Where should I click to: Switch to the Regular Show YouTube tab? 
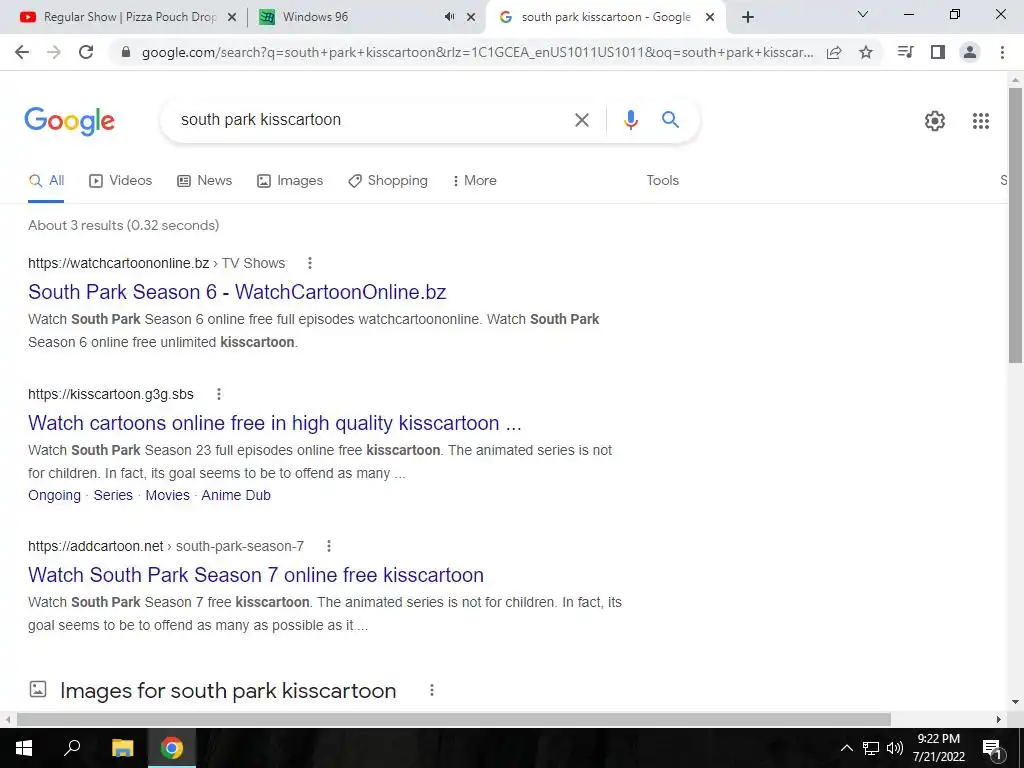point(128,17)
